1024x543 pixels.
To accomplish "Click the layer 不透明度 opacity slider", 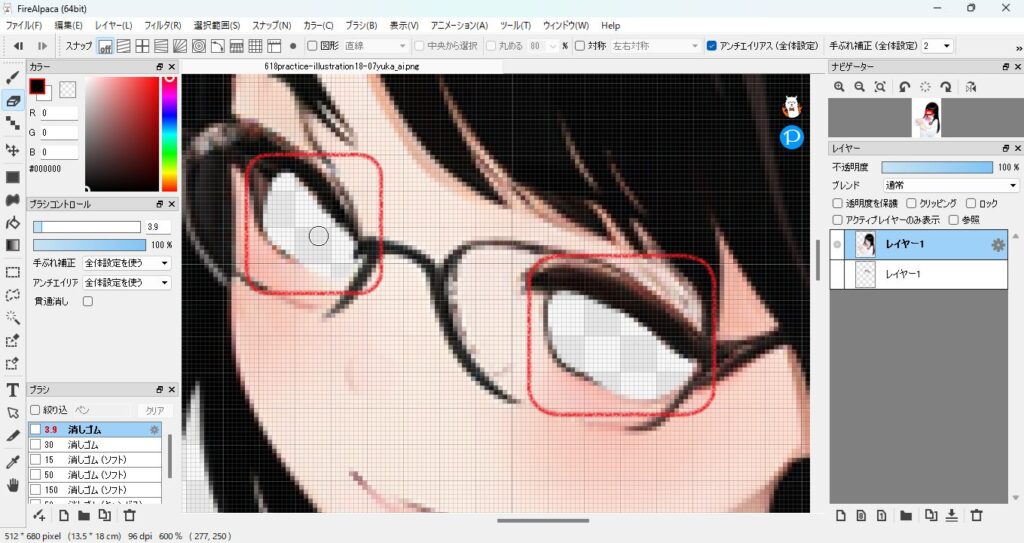I will (936, 167).
